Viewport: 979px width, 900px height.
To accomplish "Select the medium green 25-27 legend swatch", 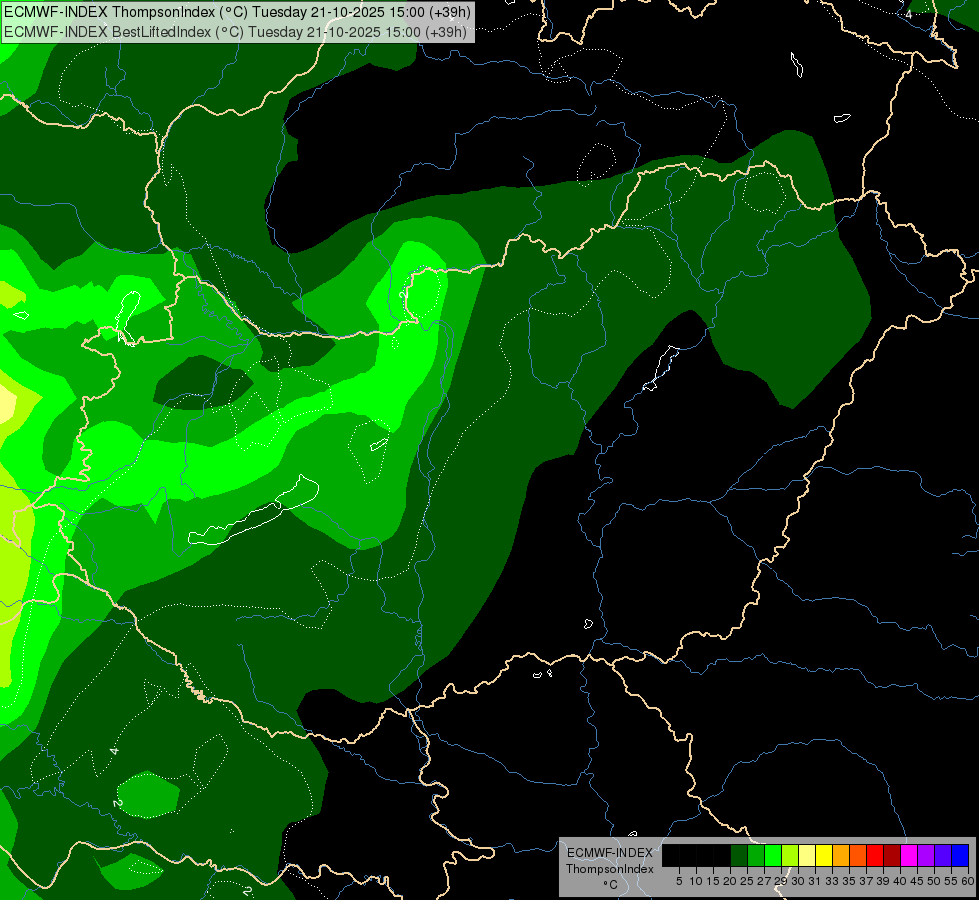I will pyautogui.click(x=756, y=855).
